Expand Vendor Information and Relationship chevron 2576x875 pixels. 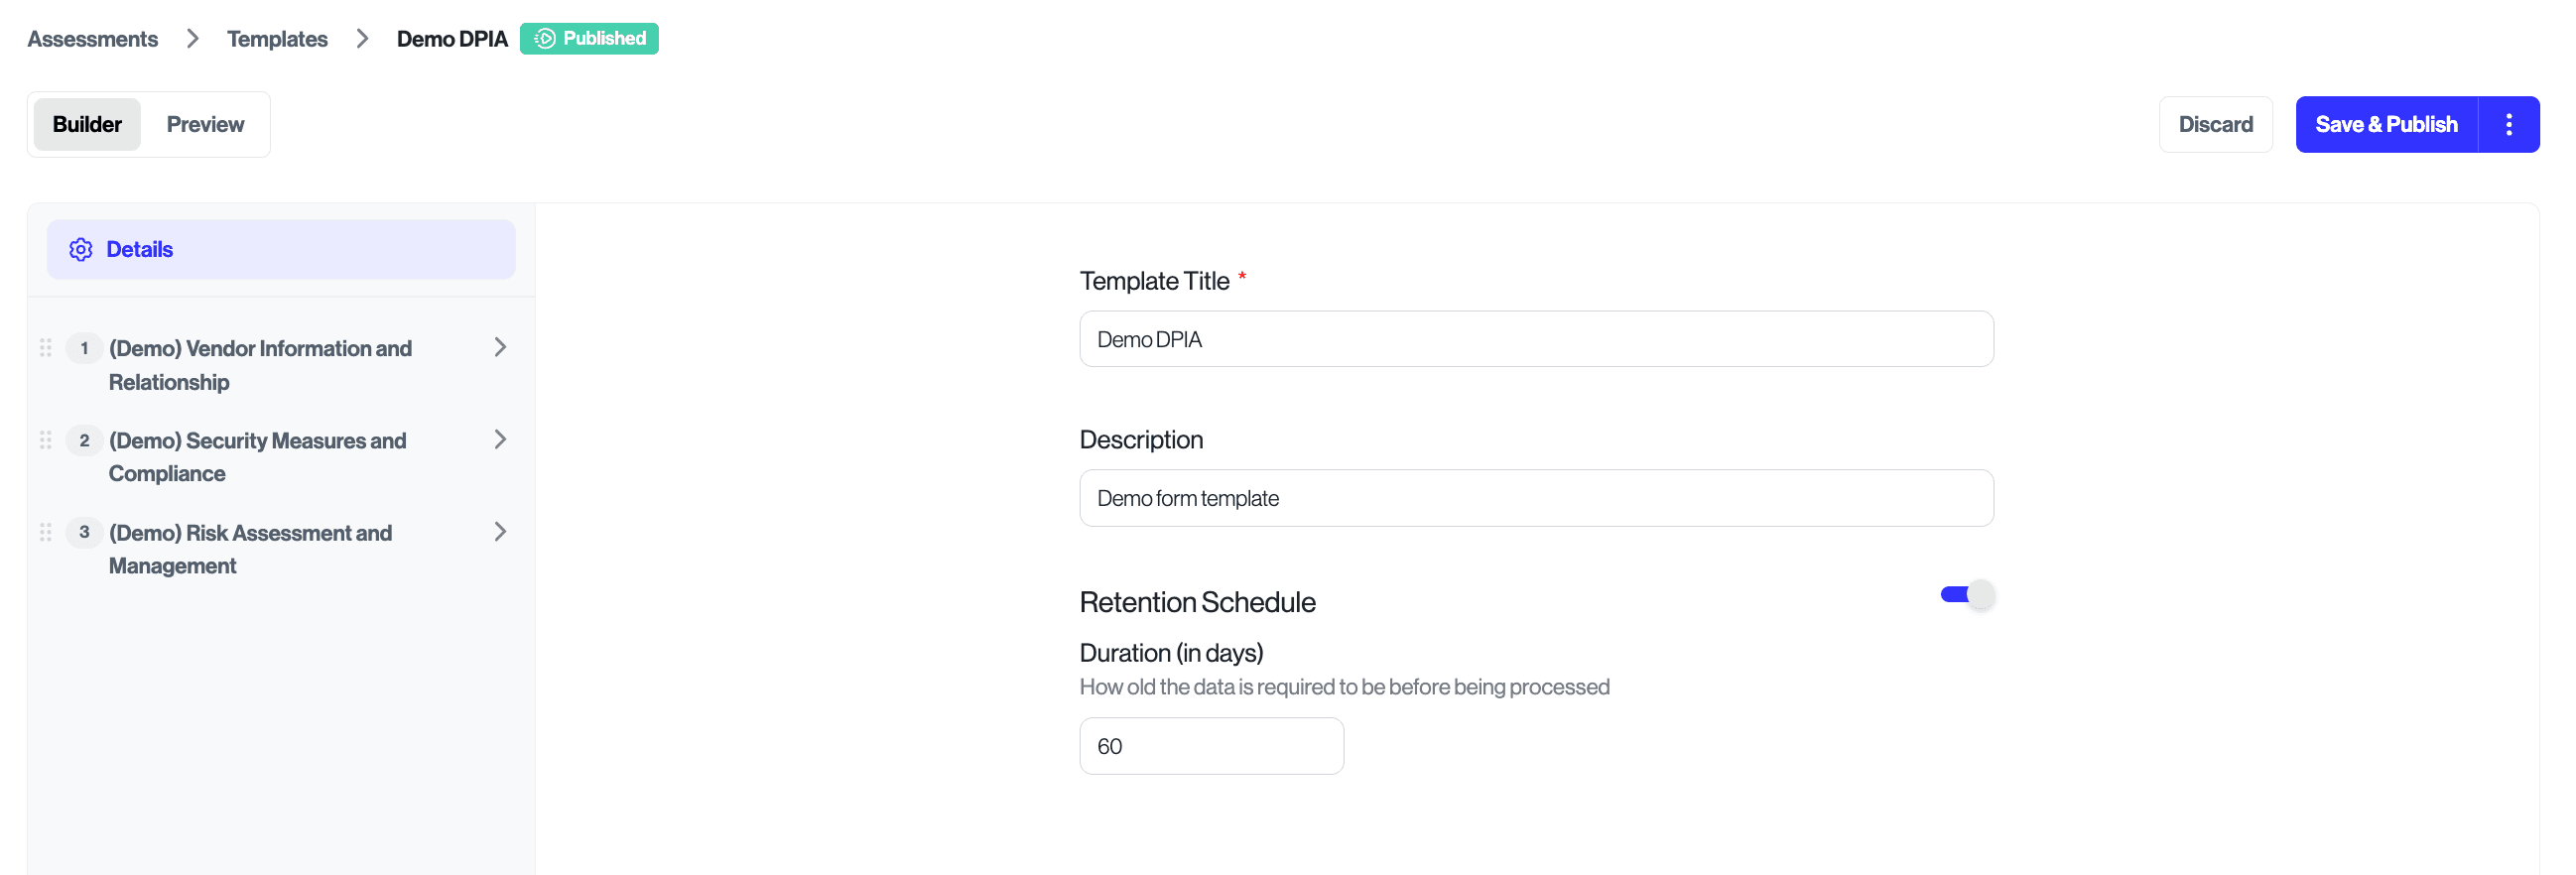(500, 347)
